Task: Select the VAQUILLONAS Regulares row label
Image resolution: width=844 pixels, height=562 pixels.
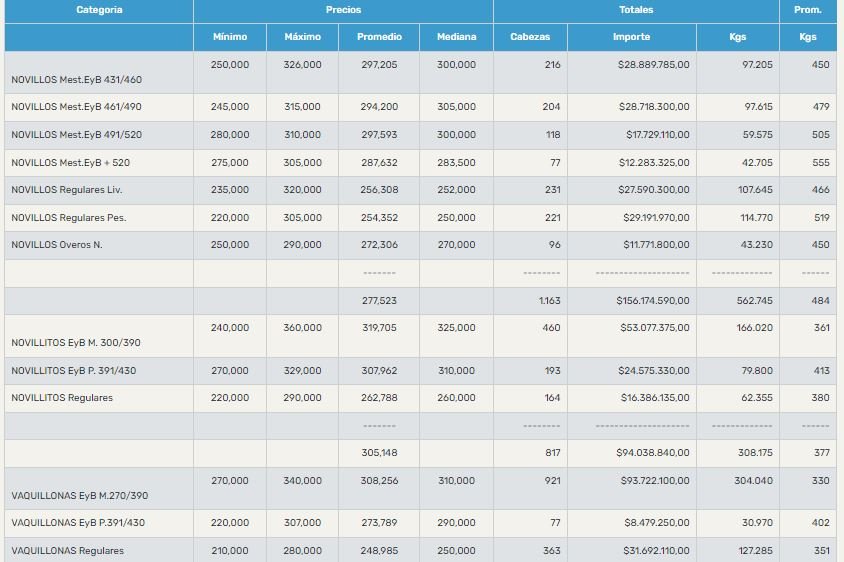Action: coord(67,551)
